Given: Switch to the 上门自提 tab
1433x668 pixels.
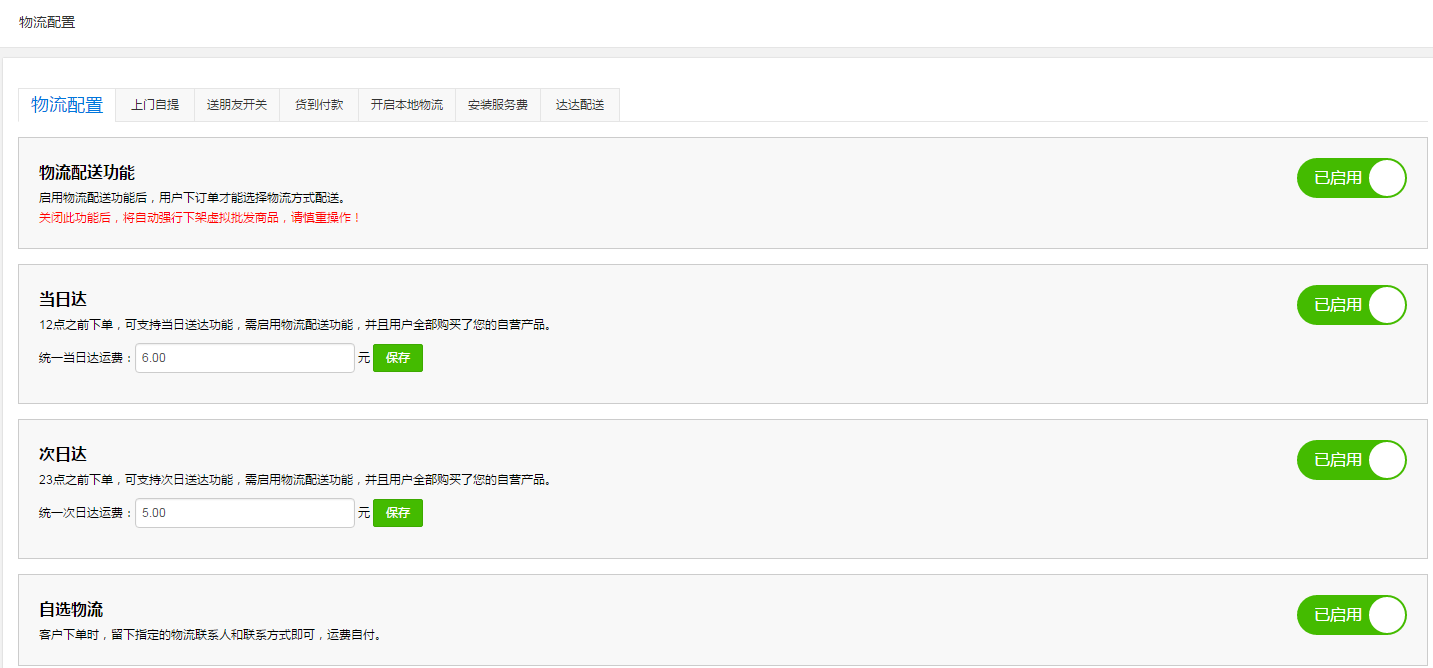Looking at the screenshot, I should point(154,104).
